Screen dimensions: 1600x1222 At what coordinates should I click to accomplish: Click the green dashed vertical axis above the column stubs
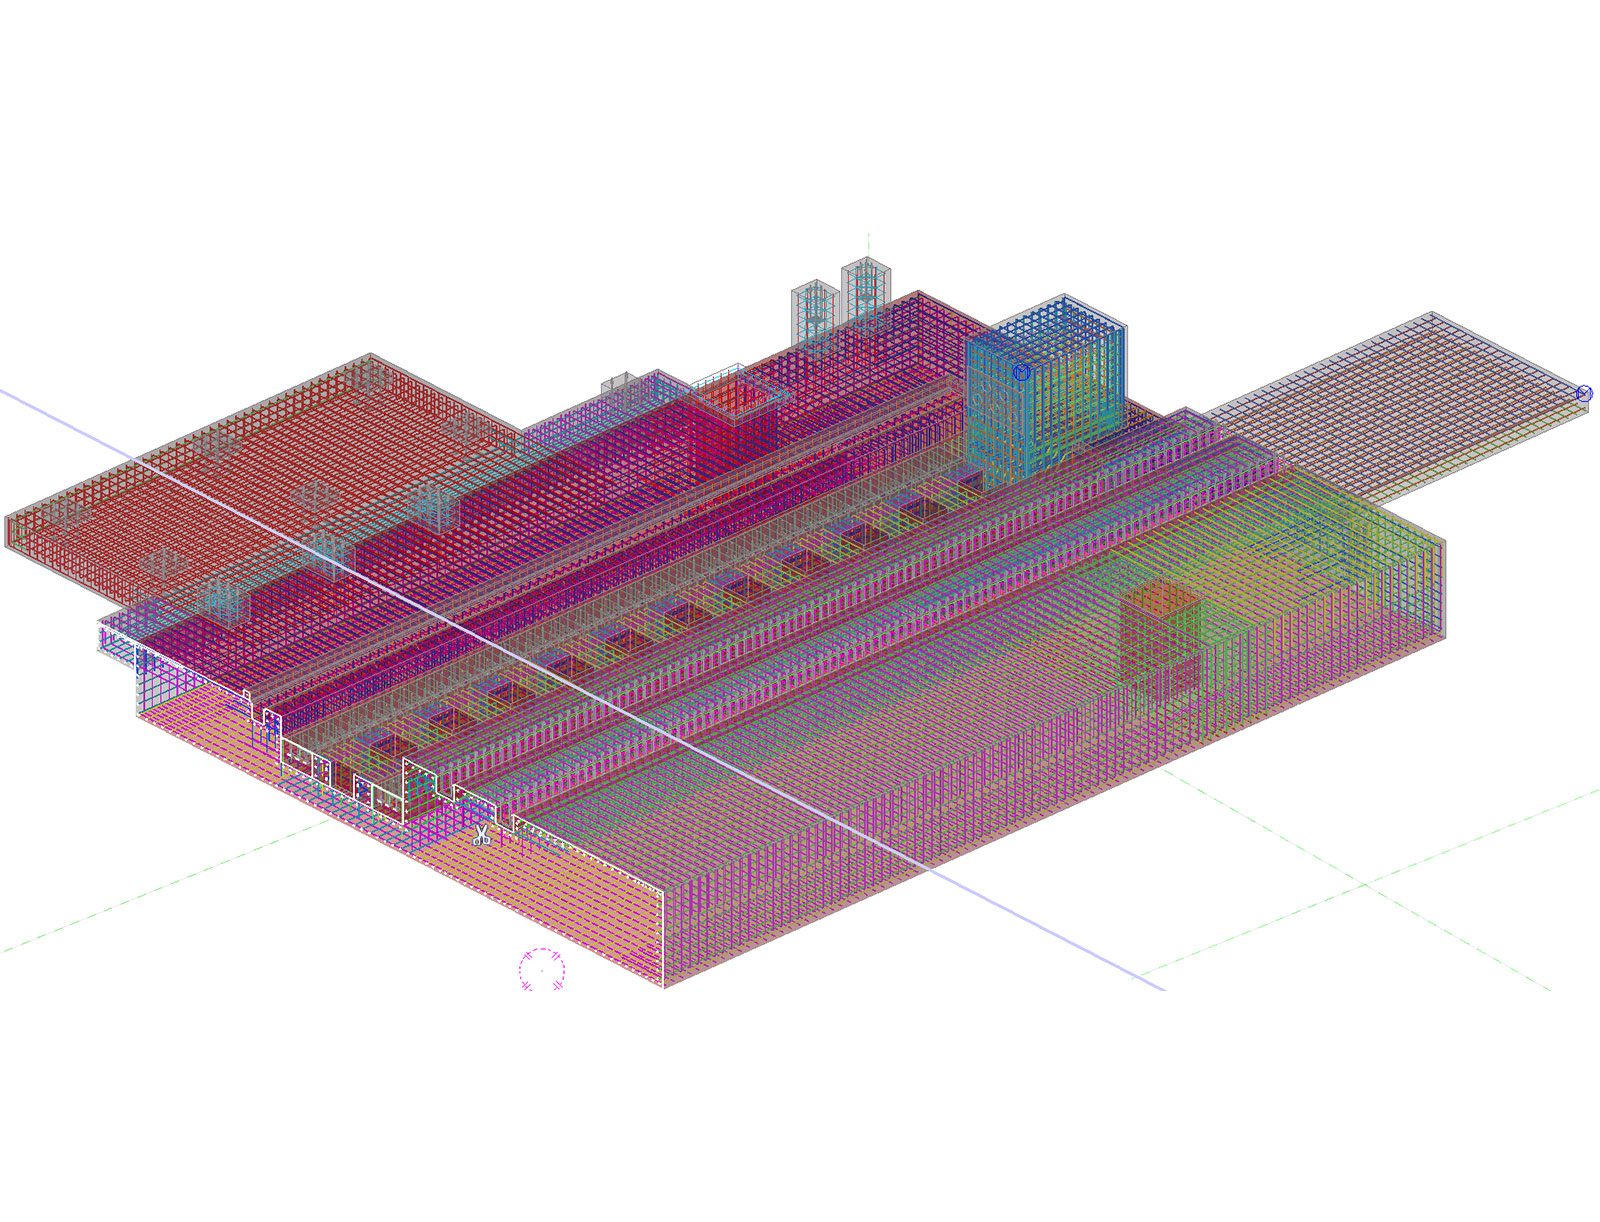868,244
